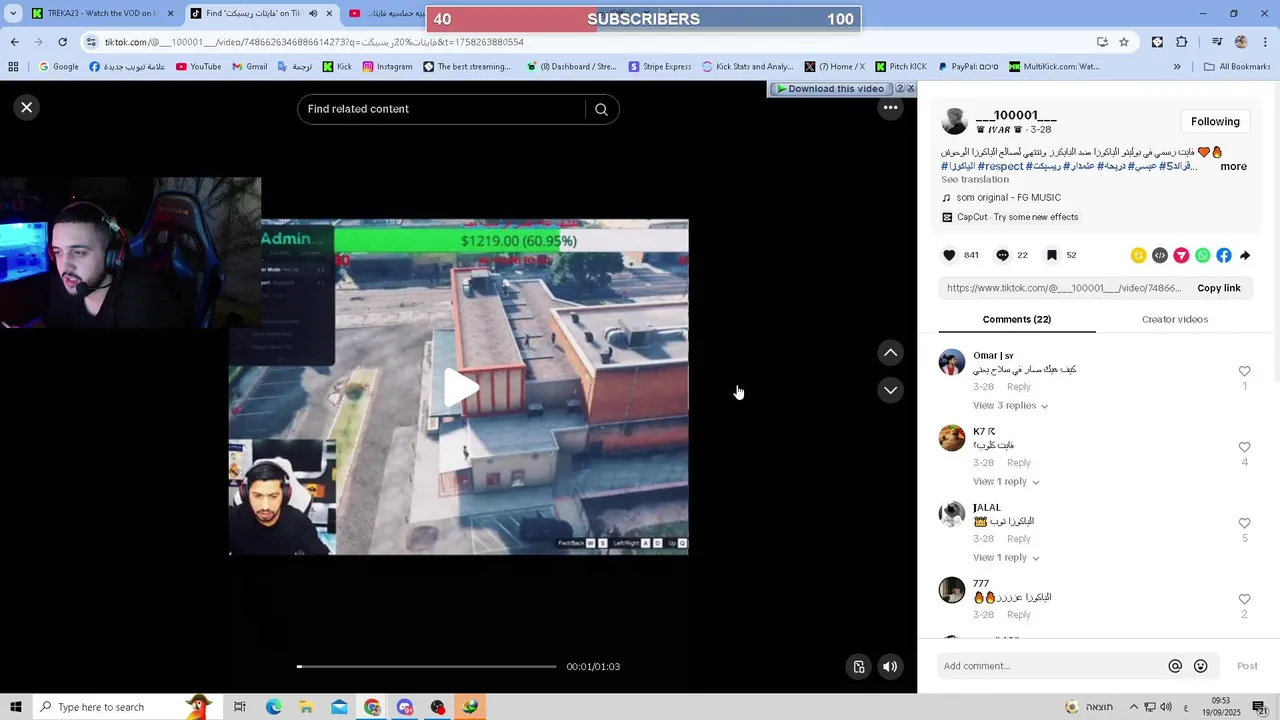Expand the caption with more
The image size is (1280, 720).
coord(1233,166)
